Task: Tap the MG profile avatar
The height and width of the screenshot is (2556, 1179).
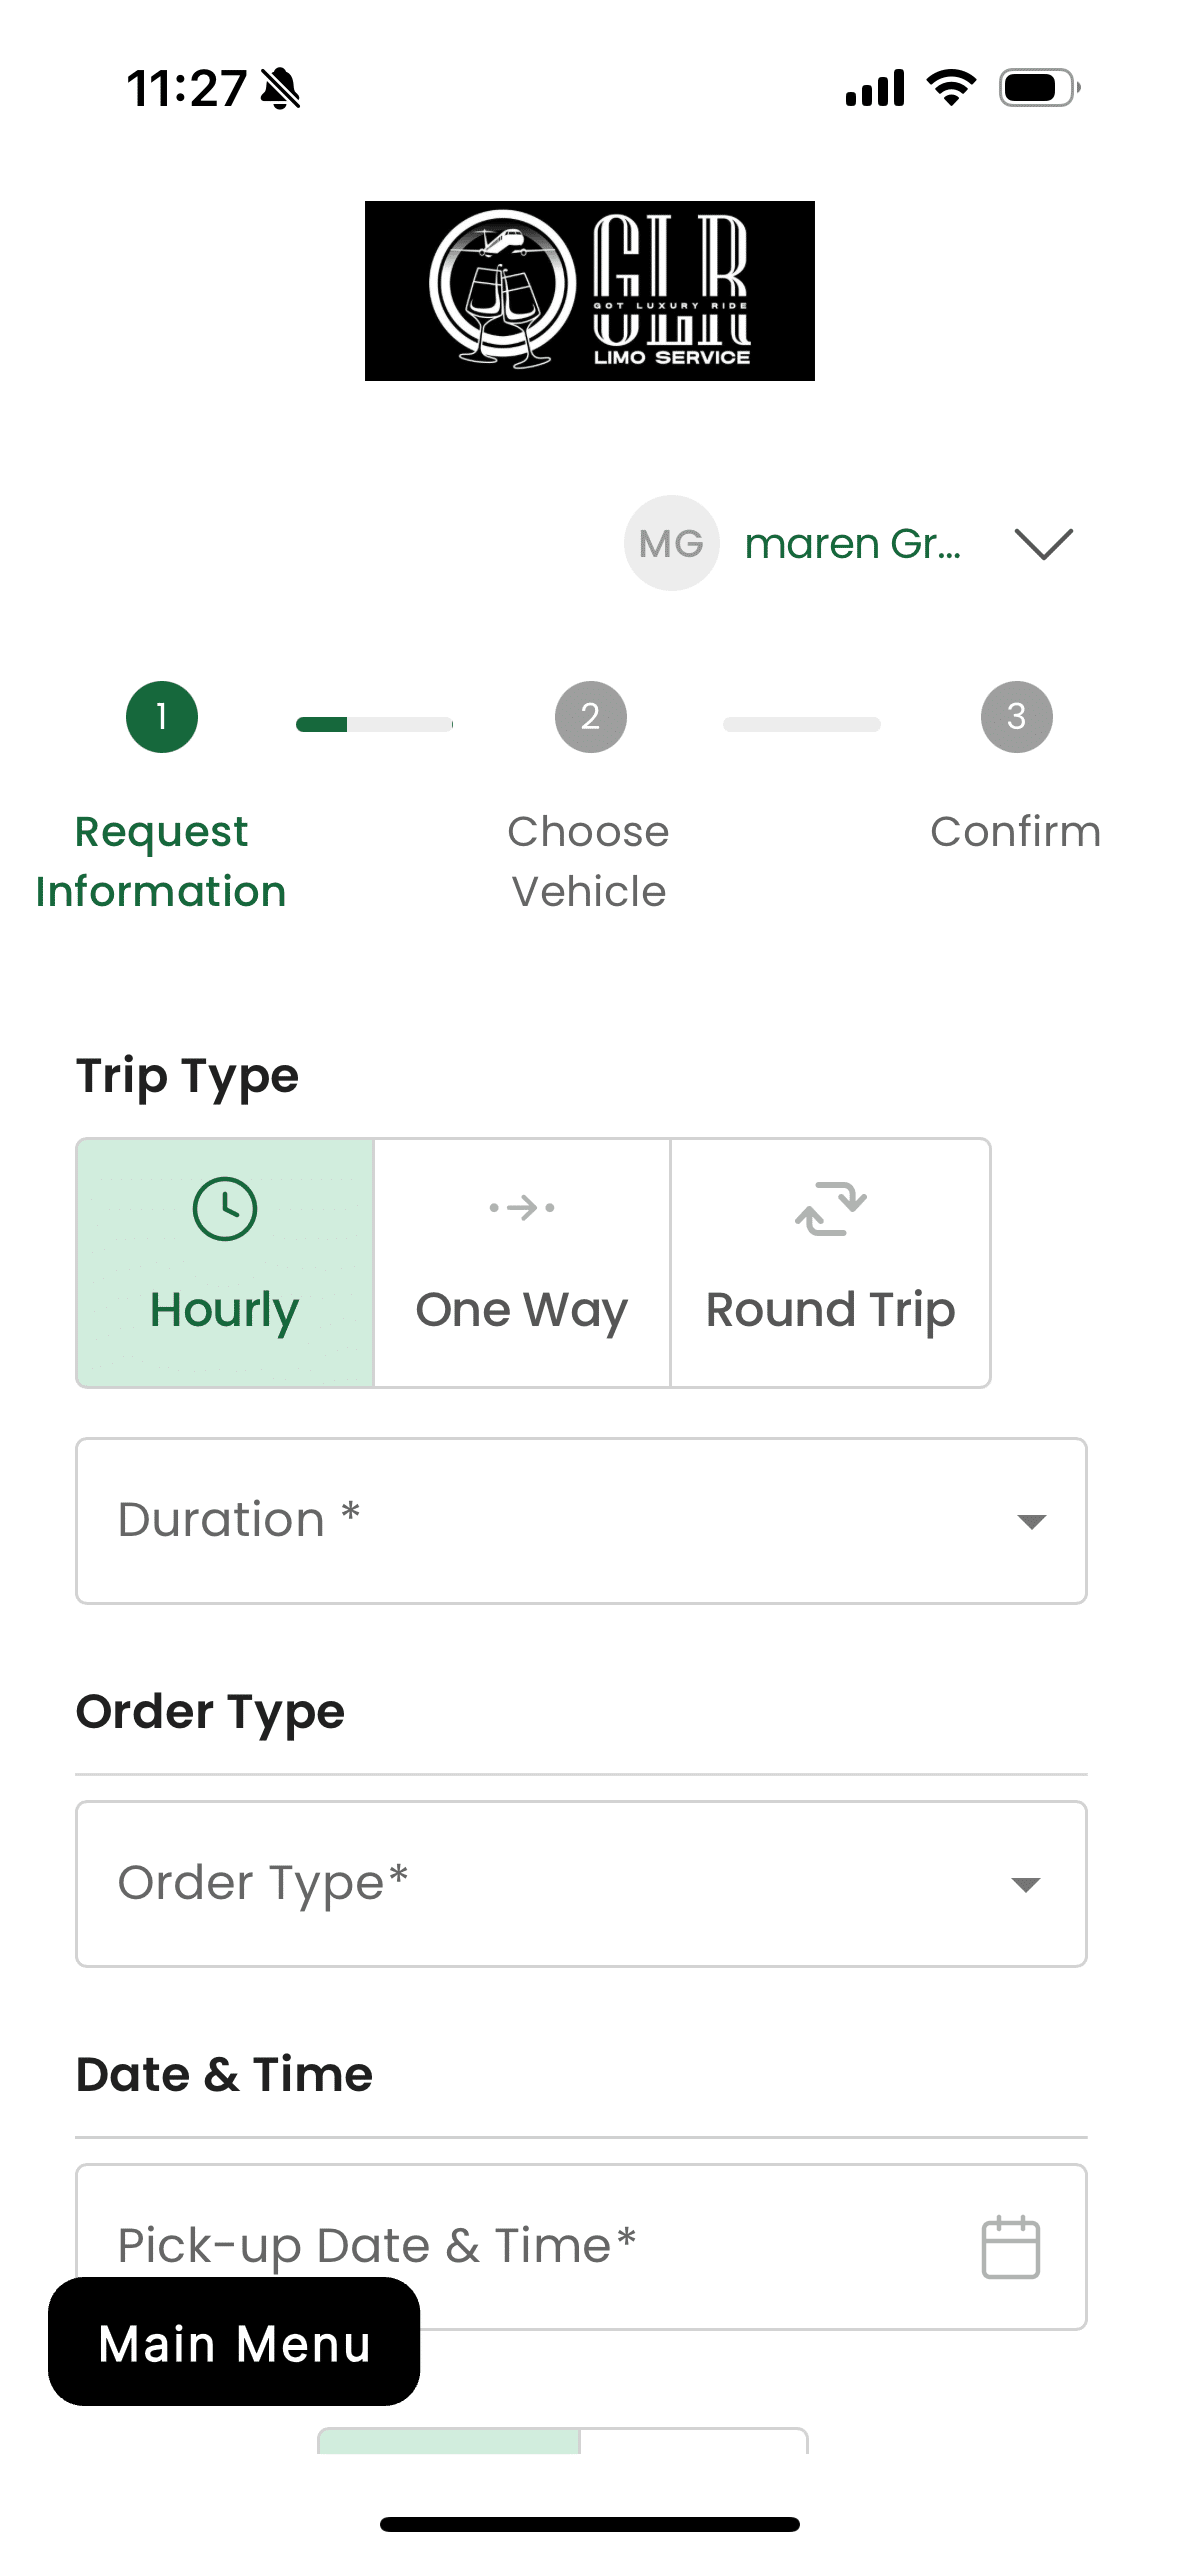Action: [671, 543]
